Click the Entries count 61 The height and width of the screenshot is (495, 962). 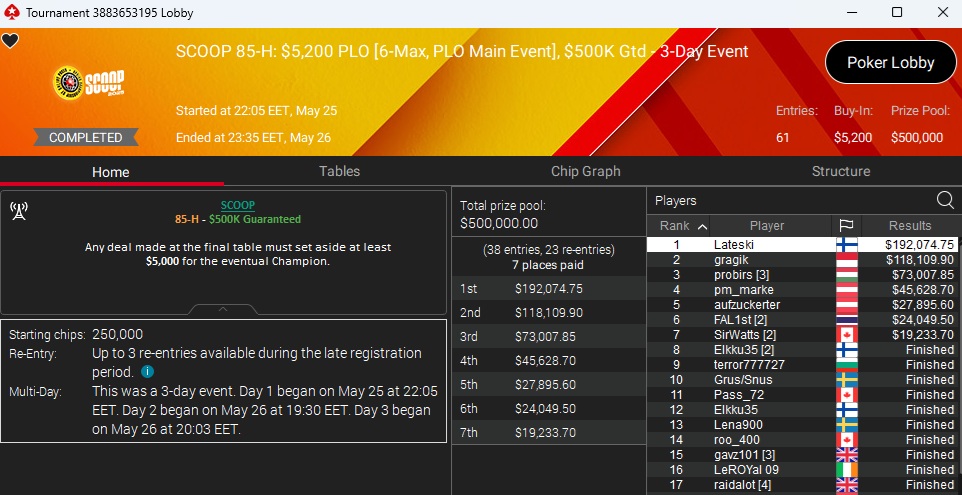point(782,137)
